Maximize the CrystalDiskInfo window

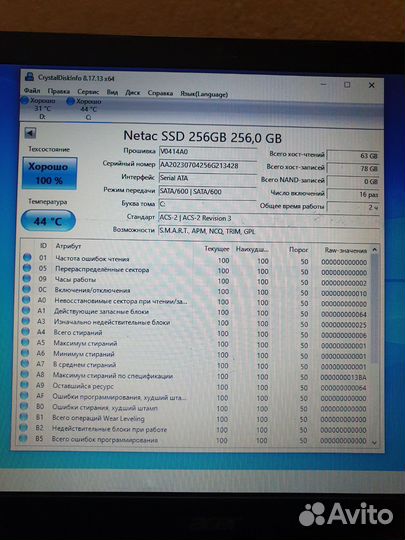(x=347, y=84)
